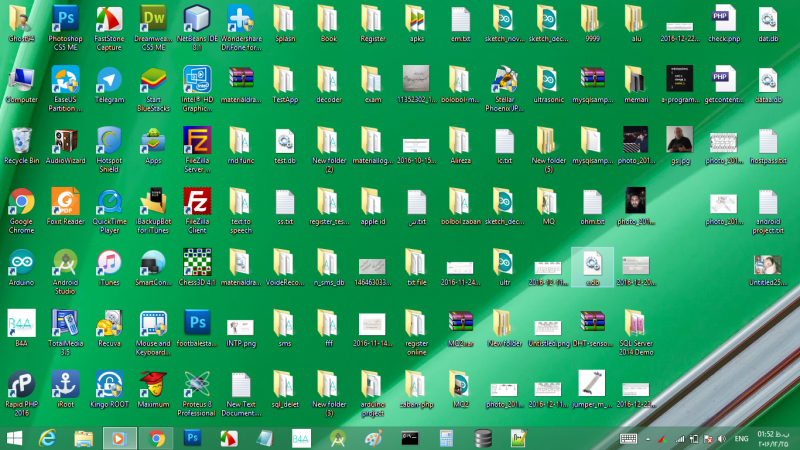
Task: Open FileZilla Server shortcut
Action: pos(197,150)
